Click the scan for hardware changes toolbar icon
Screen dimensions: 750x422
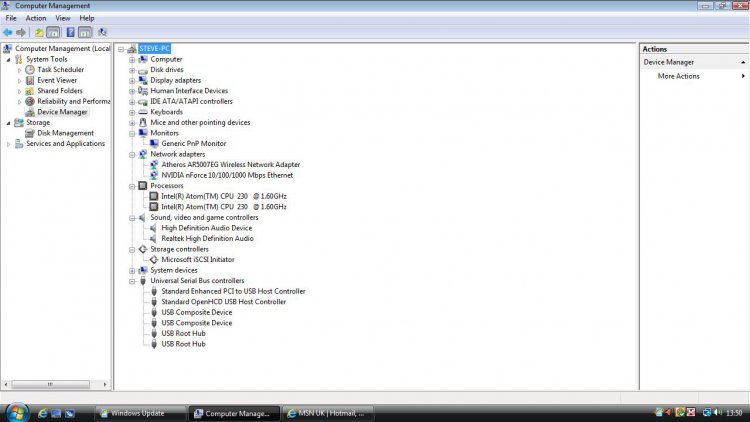[102, 32]
